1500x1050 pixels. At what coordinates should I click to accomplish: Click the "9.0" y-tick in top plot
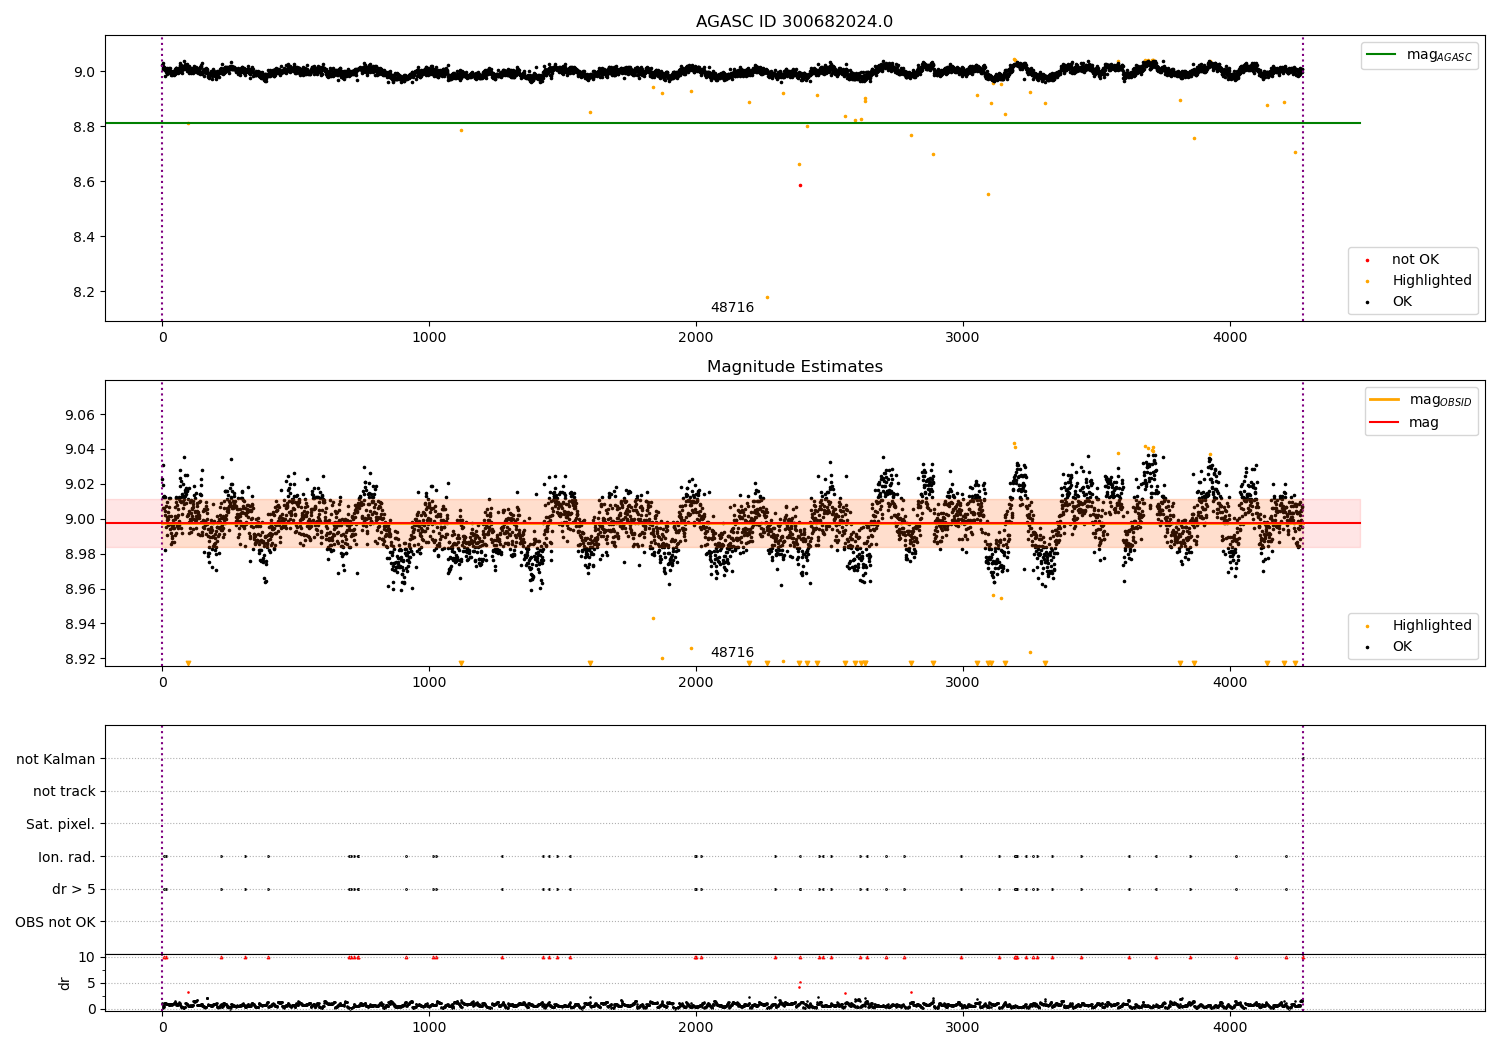coord(84,72)
